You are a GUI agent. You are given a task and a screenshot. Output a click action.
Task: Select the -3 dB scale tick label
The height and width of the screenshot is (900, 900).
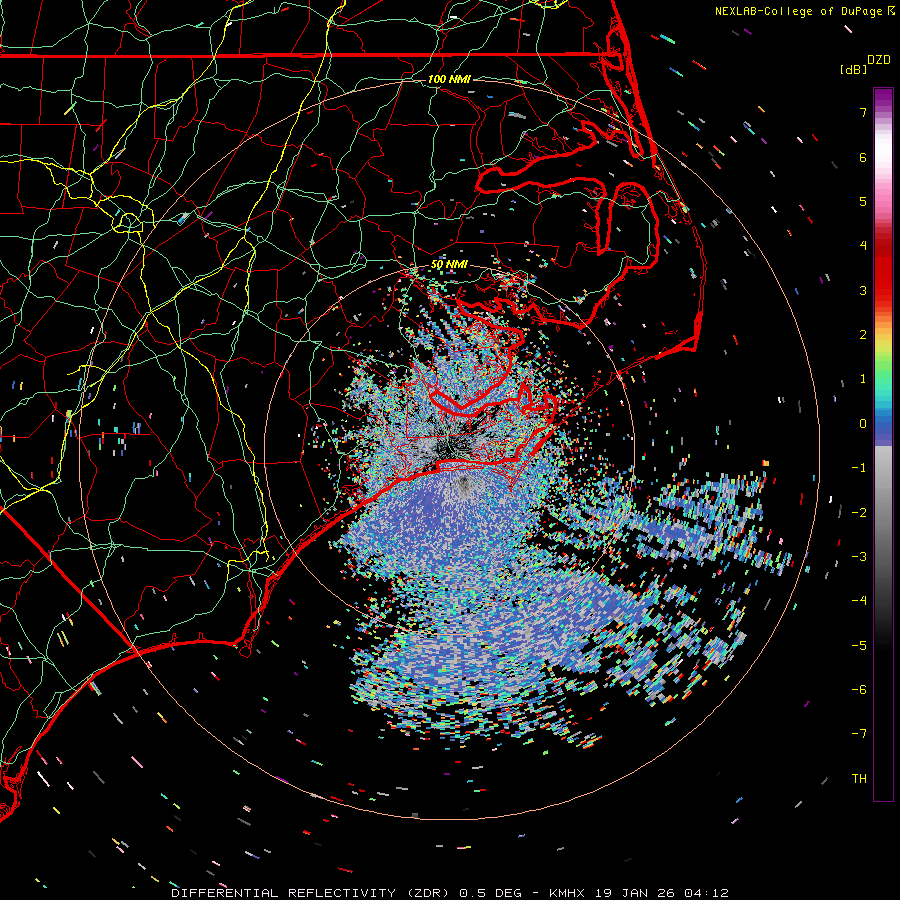coord(859,556)
